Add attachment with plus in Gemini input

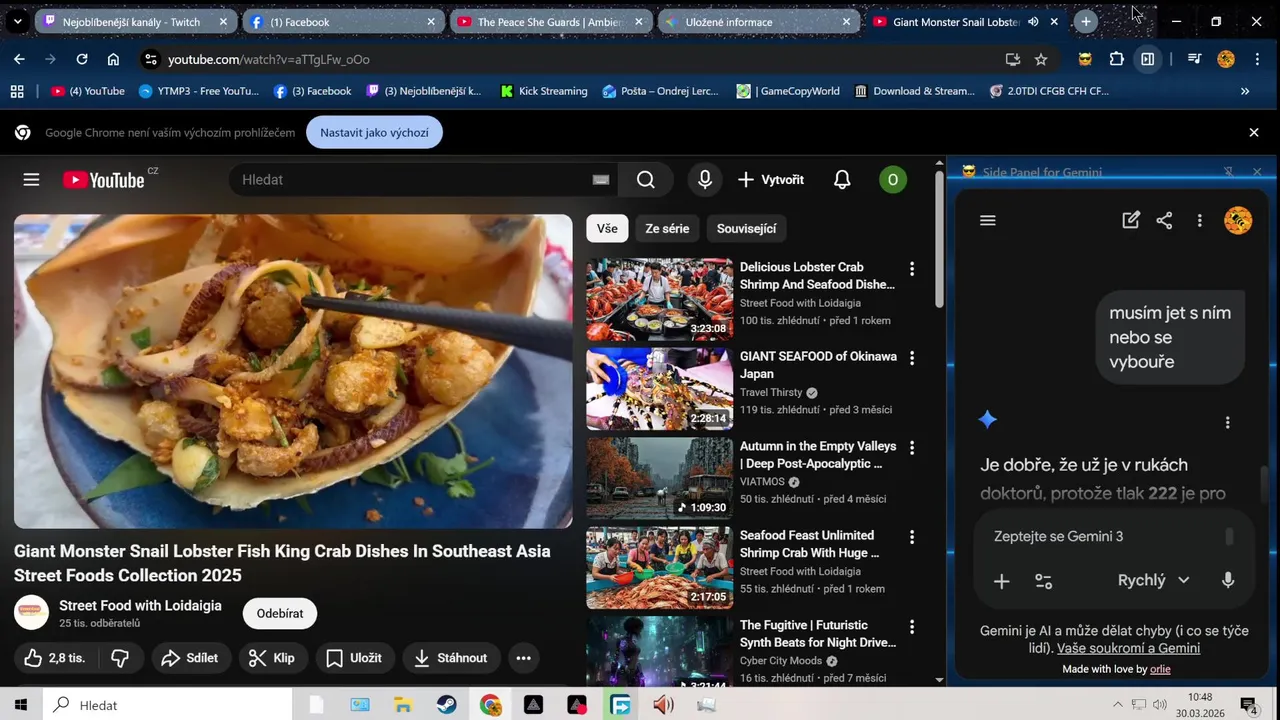1001,581
